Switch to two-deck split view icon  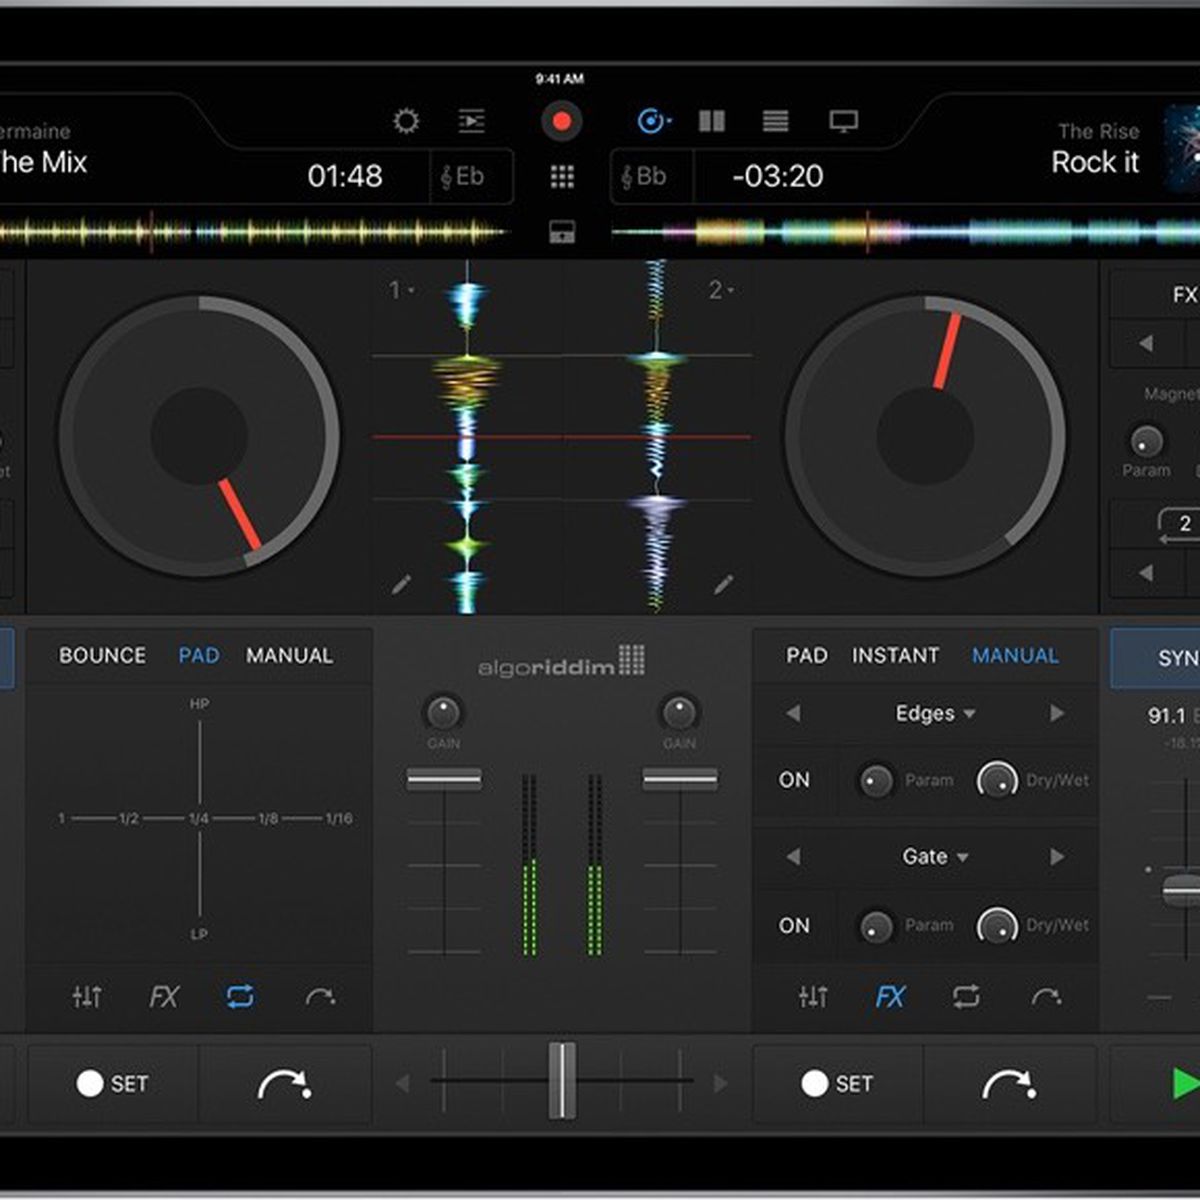tap(712, 122)
